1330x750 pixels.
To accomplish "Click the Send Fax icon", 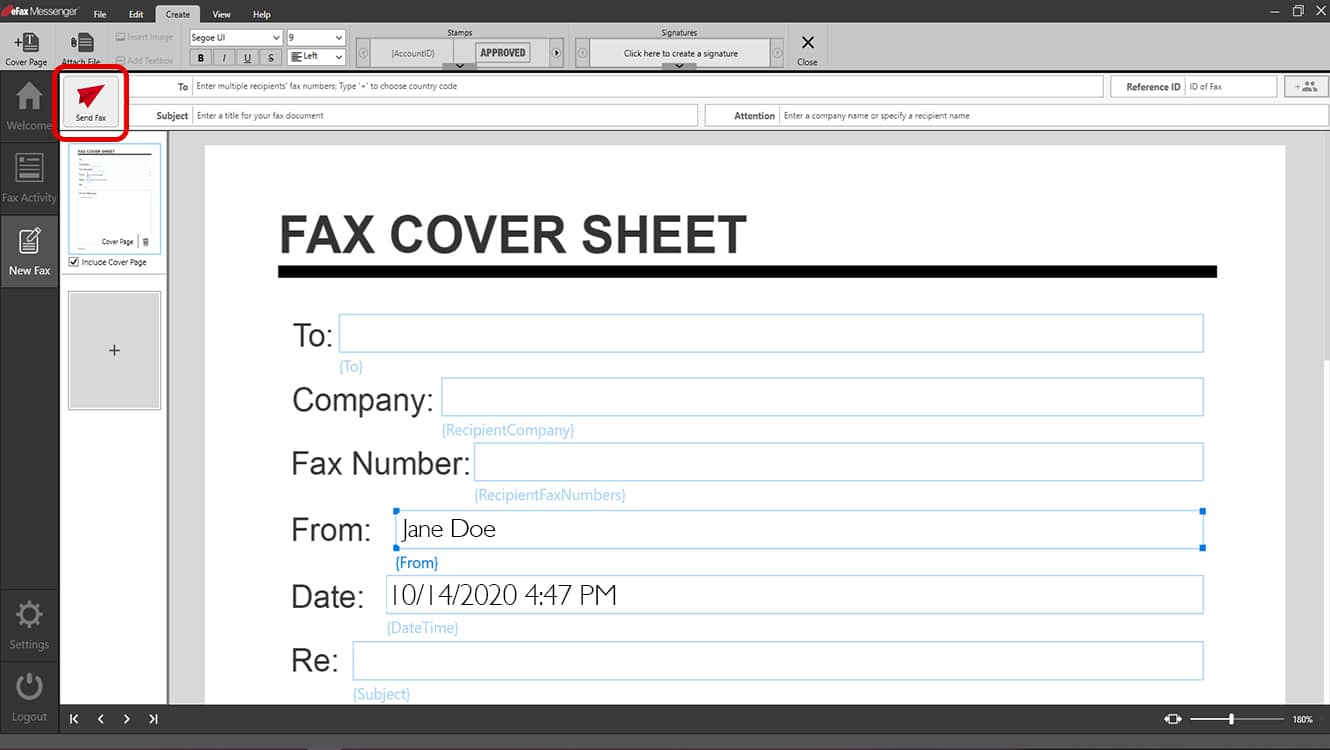I will 91,102.
